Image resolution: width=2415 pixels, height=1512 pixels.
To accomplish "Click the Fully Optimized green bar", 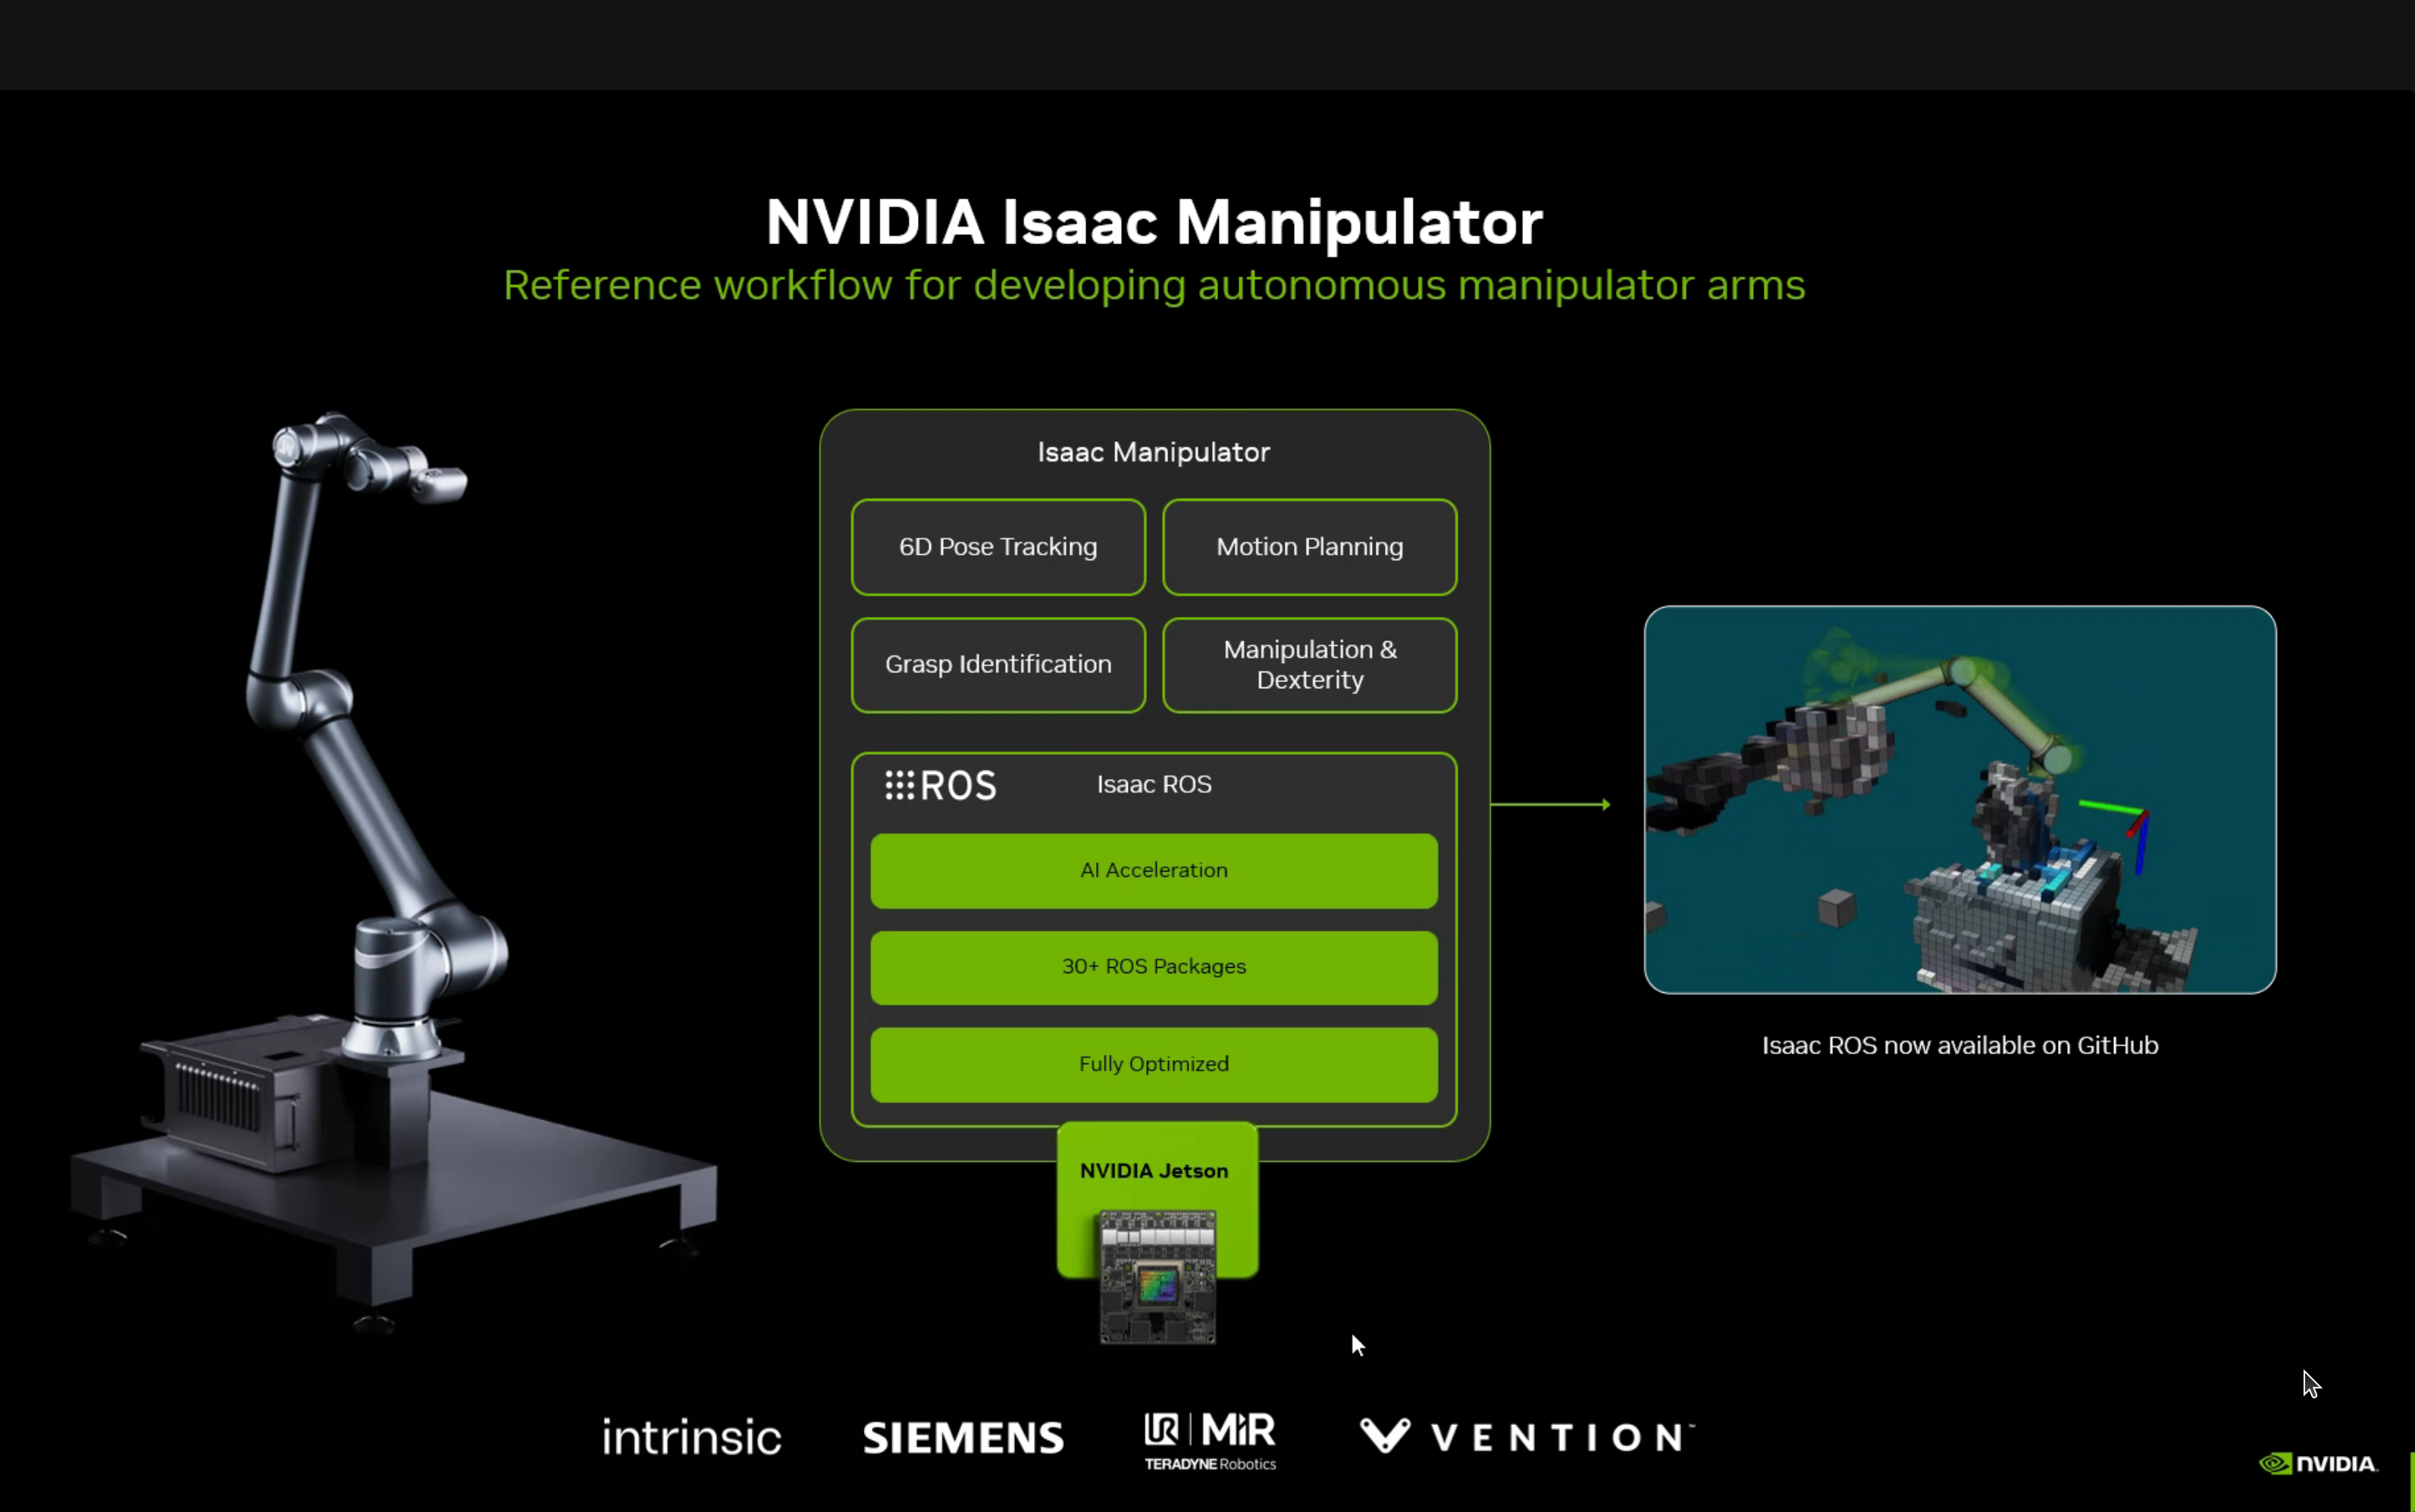I will [x=1153, y=1063].
